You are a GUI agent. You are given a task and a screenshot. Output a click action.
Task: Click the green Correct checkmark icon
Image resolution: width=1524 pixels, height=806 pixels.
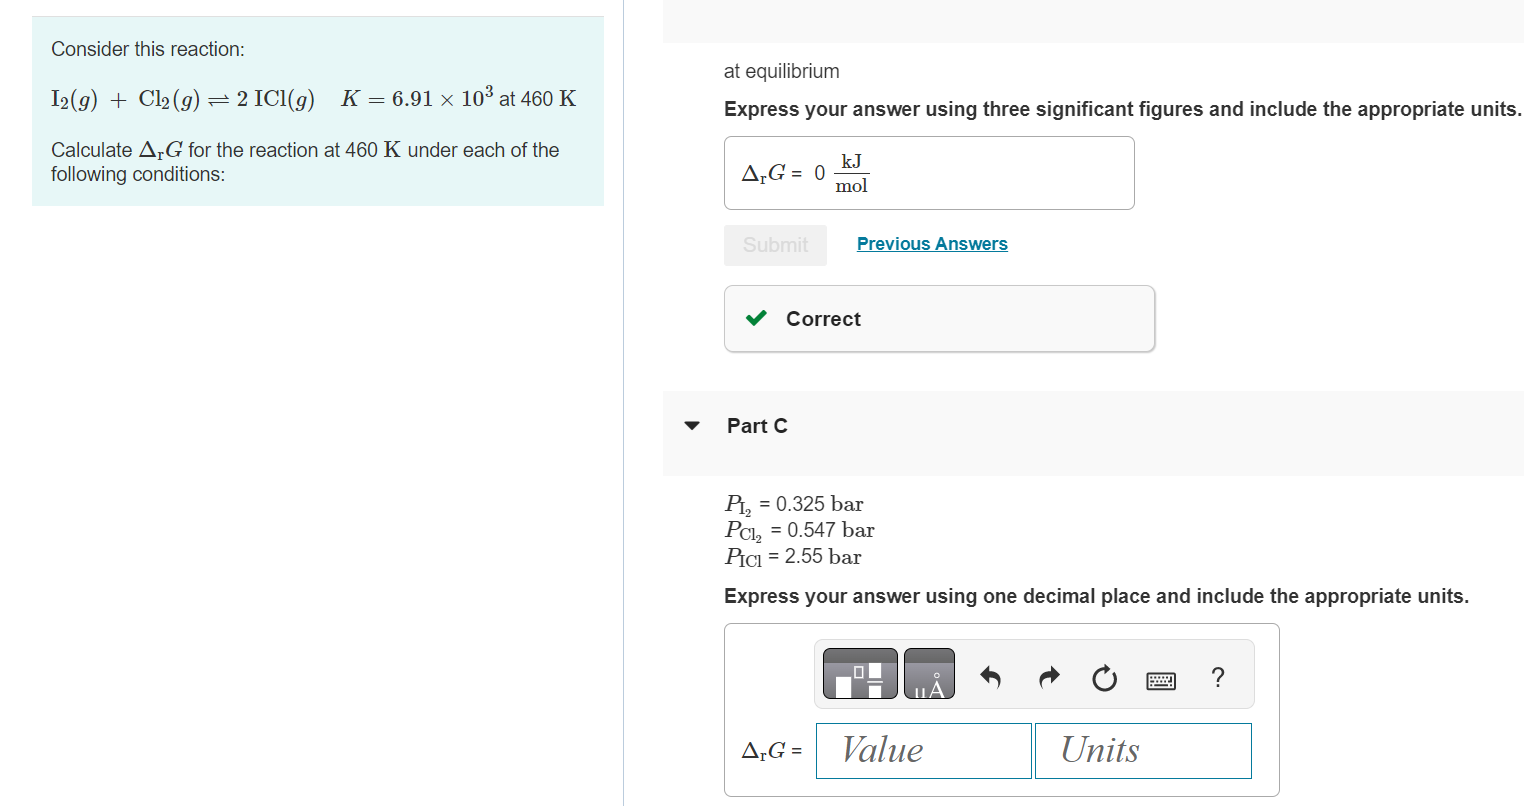[x=756, y=318]
